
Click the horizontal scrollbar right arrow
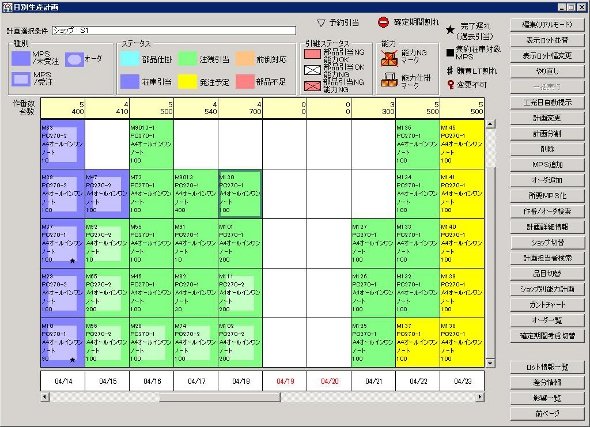480,397
